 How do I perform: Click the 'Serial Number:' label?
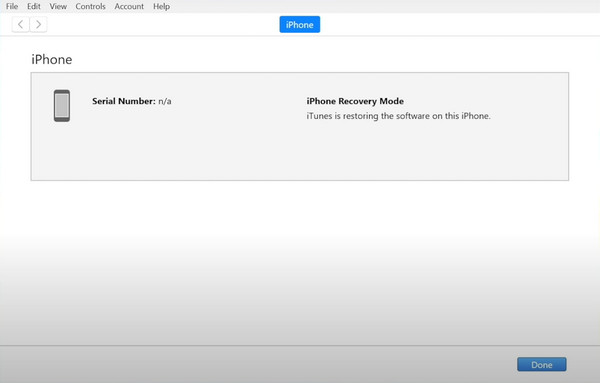tap(124, 101)
